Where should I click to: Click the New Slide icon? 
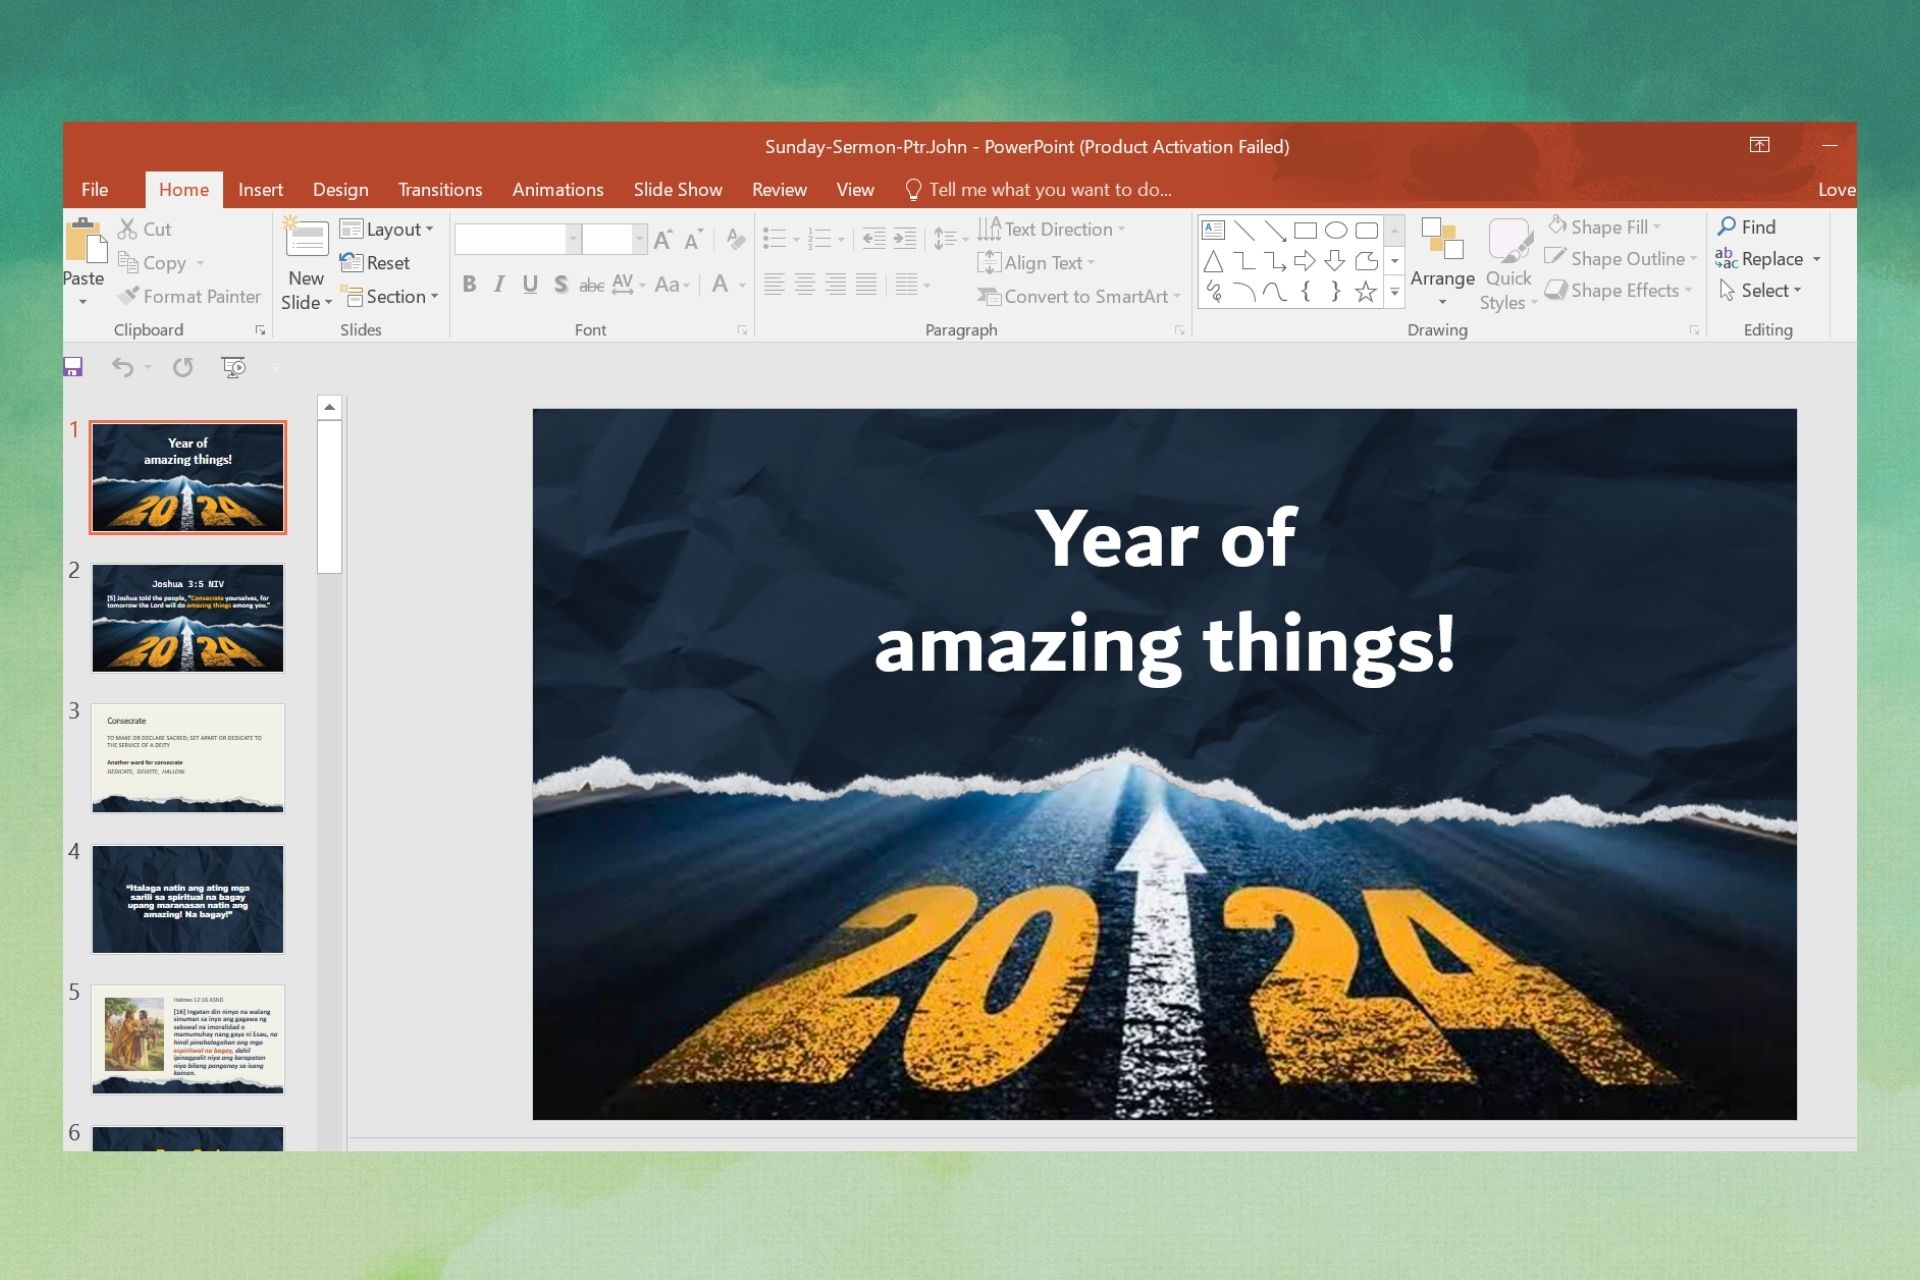tap(306, 240)
